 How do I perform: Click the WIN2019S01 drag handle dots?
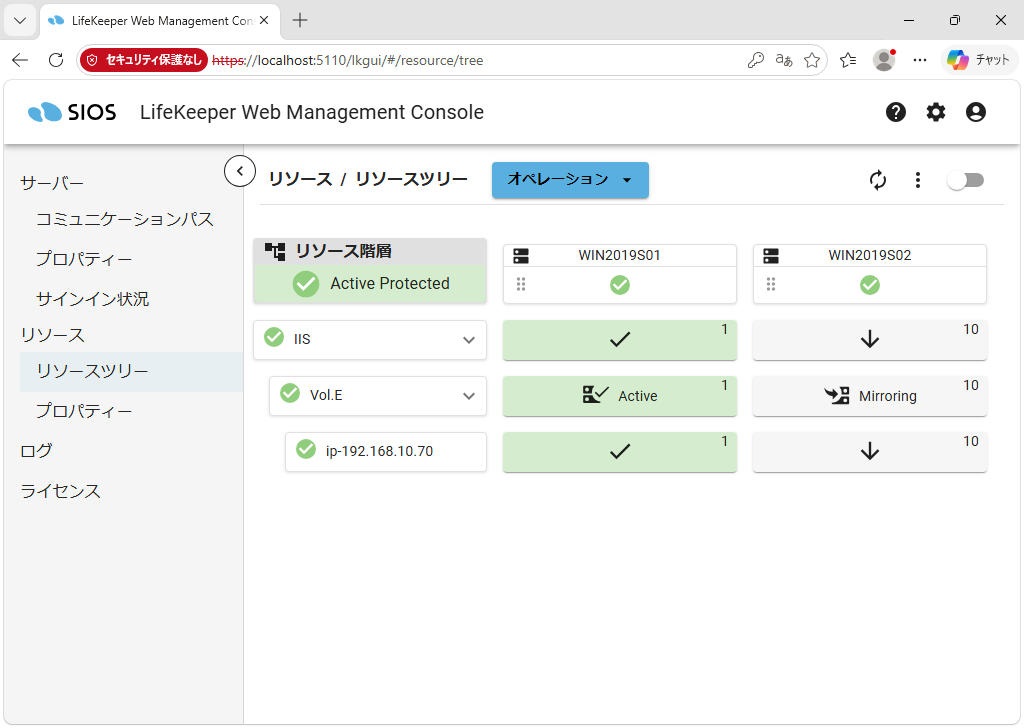520,284
